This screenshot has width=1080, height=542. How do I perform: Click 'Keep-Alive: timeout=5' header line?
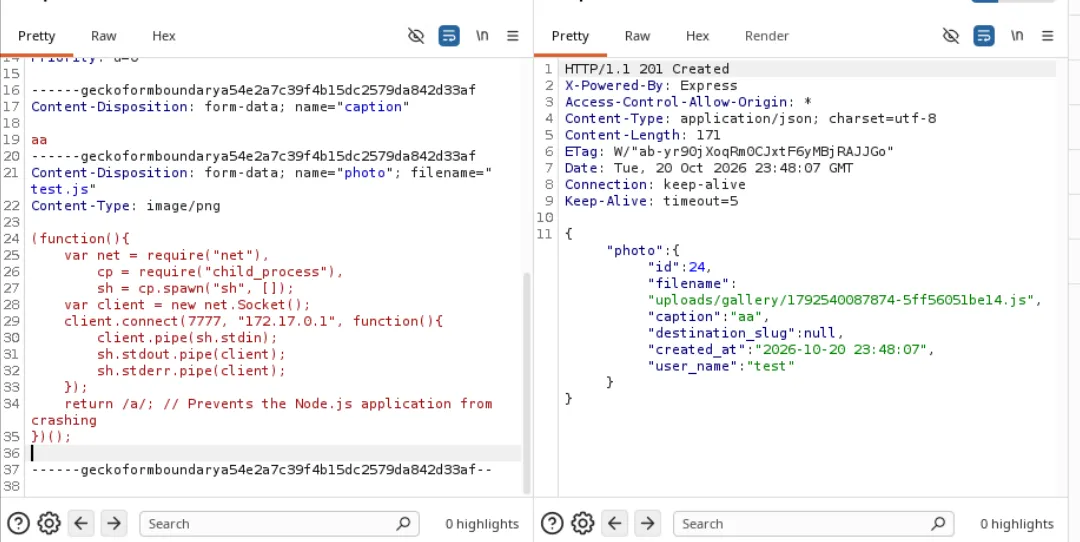651,201
